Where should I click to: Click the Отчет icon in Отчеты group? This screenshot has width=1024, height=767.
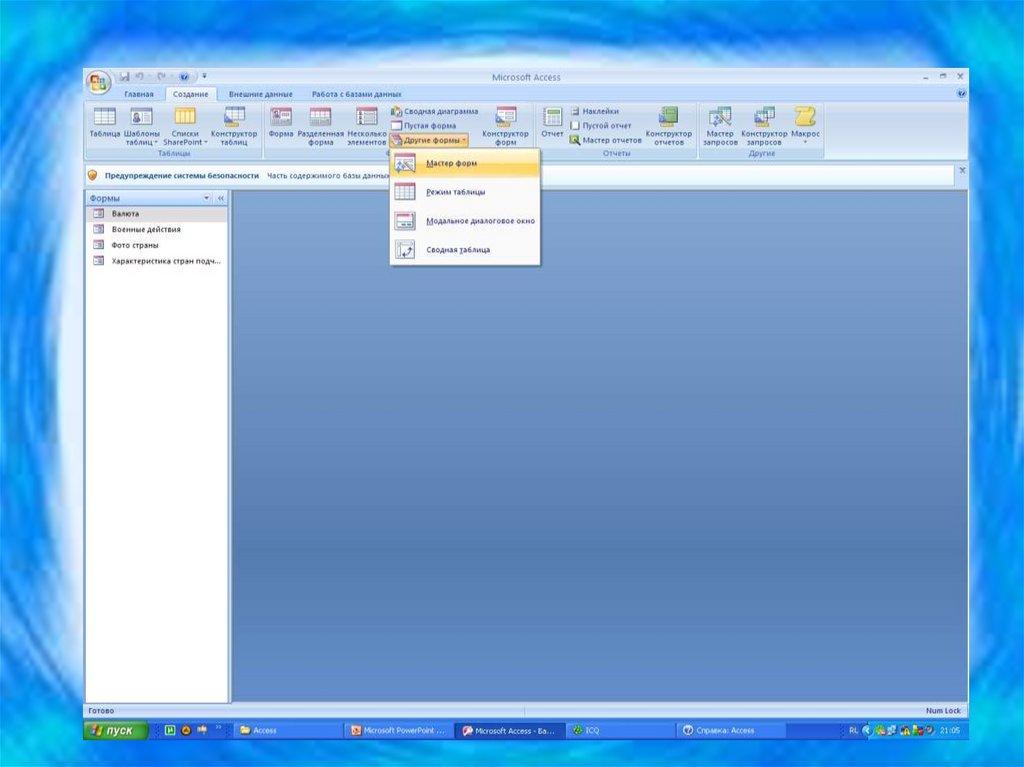[x=552, y=122]
